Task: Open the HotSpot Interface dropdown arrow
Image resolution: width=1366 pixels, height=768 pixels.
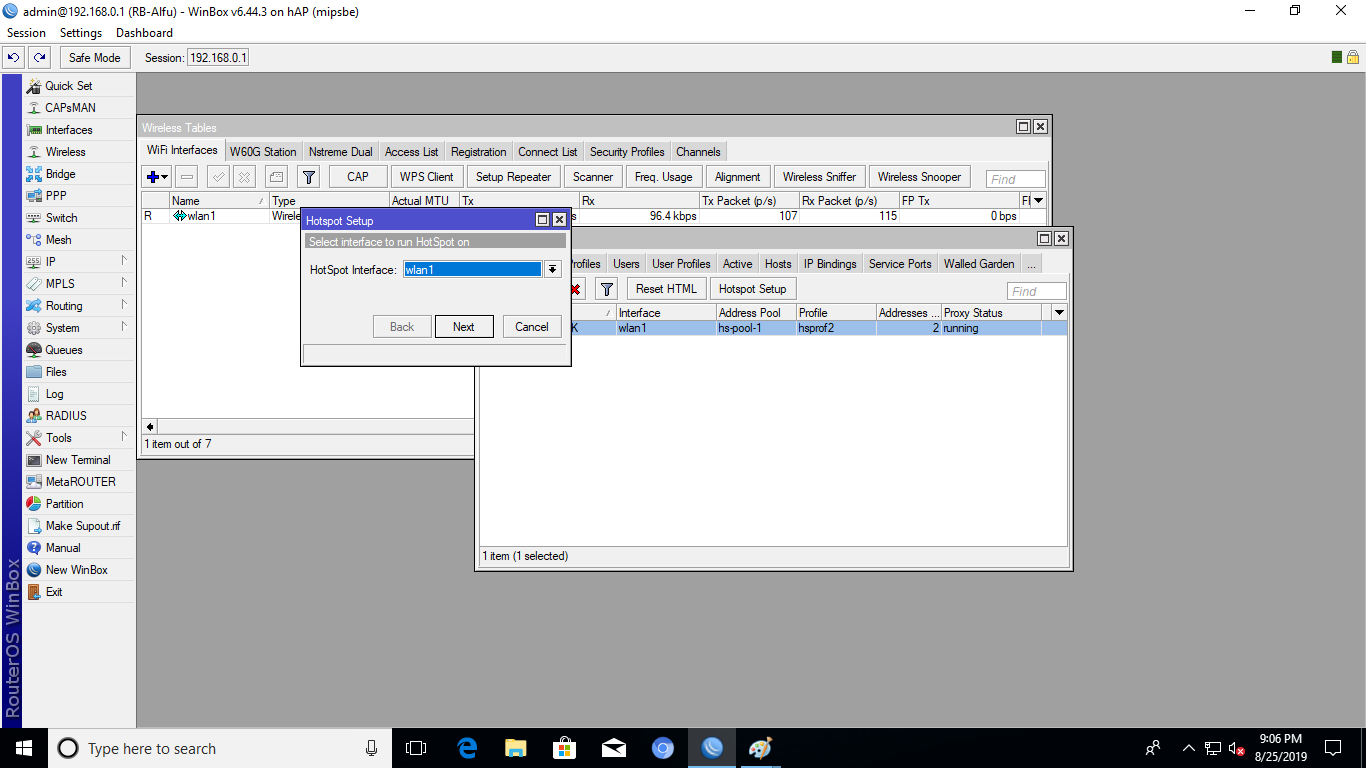Action: pos(552,270)
